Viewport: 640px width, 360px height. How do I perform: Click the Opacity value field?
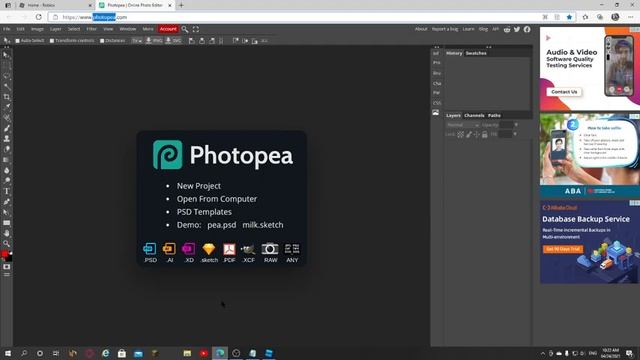point(506,125)
